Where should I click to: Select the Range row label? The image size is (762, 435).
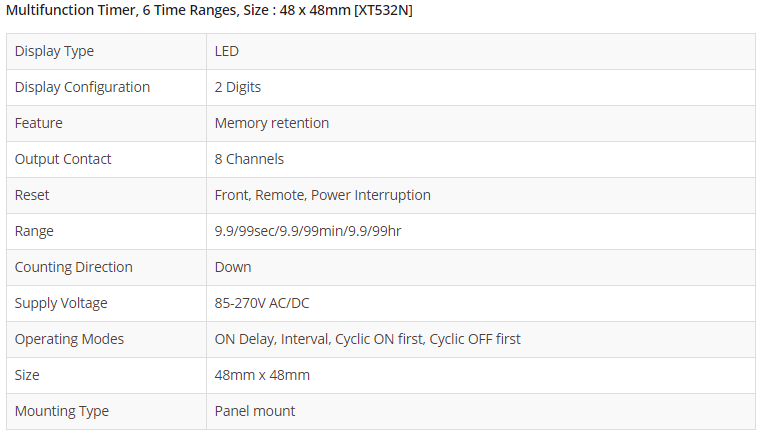[34, 231]
